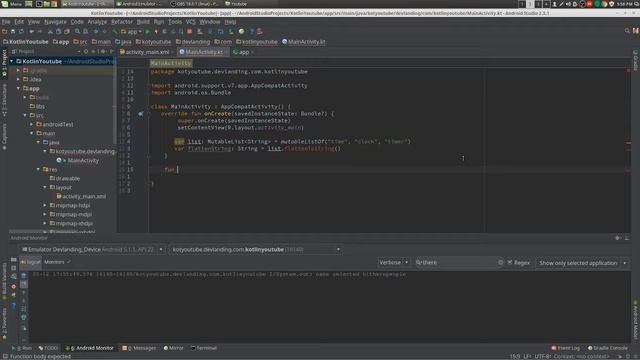Image resolution: width=640 pixels, height=360 pixels.
Task: Click the Youtube window in OS taskbar
Action: click(x=236, y=4)
